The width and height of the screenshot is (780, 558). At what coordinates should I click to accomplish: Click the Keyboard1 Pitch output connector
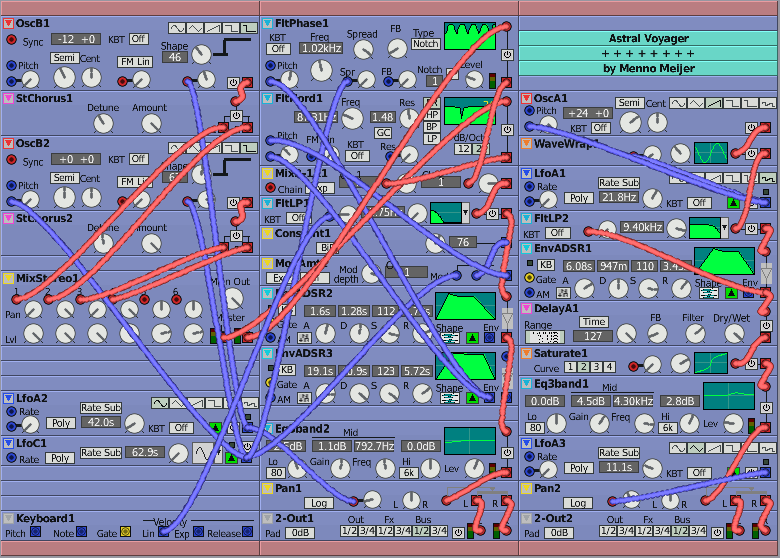35,532
